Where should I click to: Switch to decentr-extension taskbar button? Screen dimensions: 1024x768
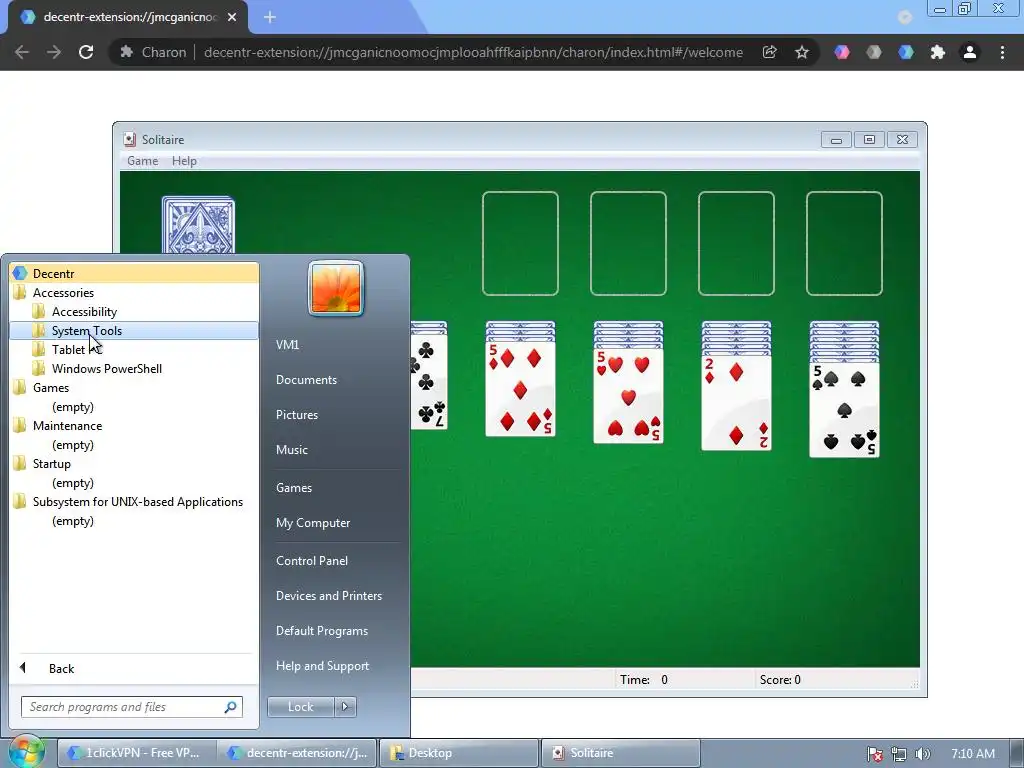297,753
